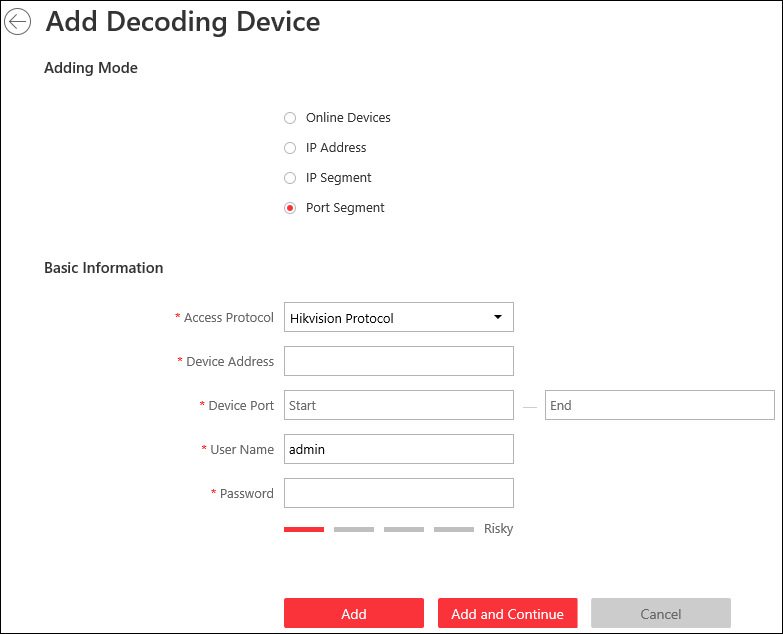Open the Access Protocol dropdown
This screenshot has width=783, height=634.
coord(398,318)
